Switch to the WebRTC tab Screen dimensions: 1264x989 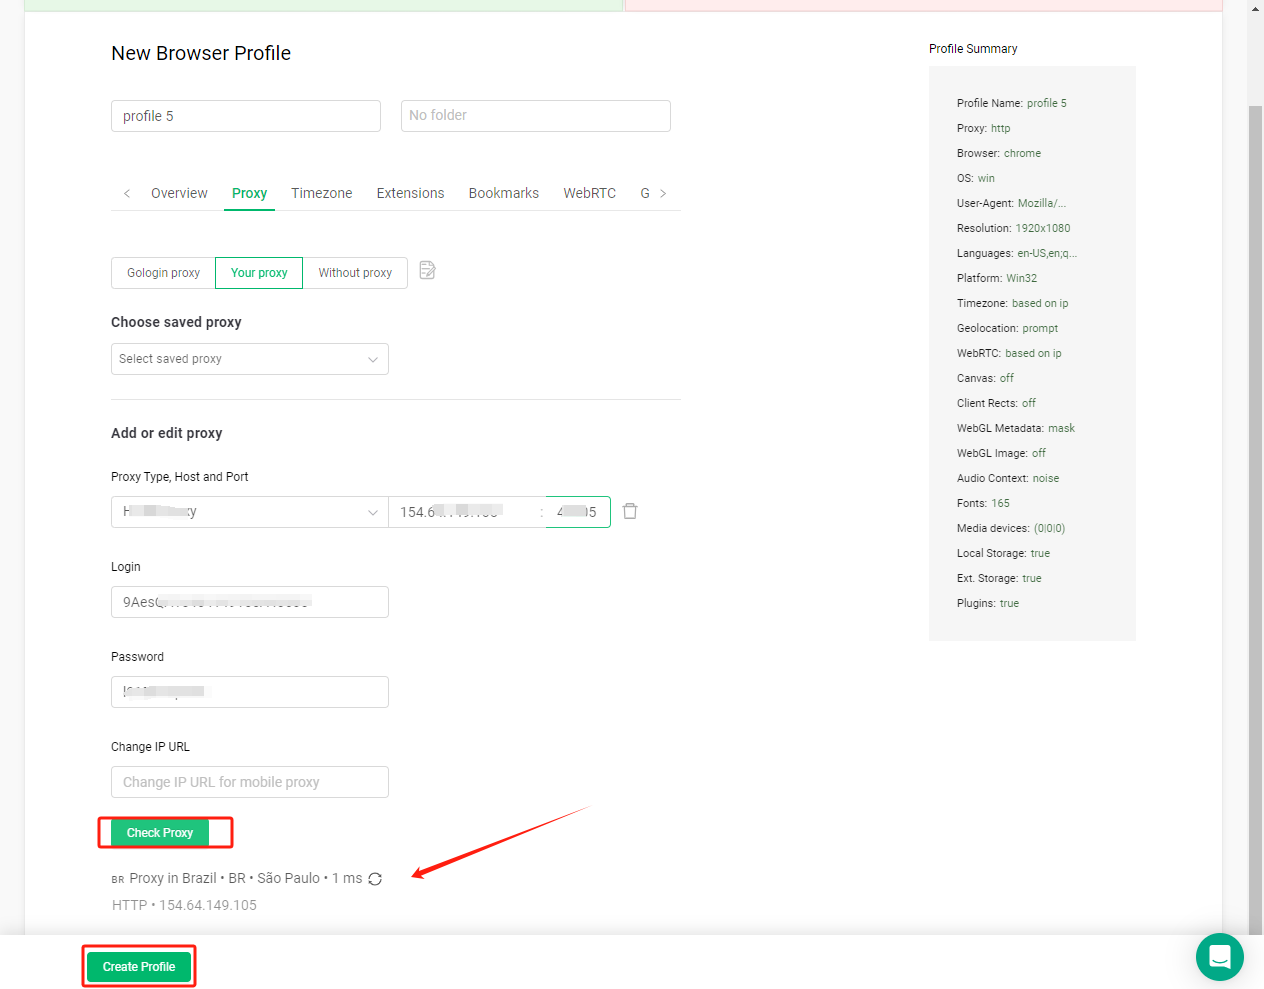tap(589, 193)
